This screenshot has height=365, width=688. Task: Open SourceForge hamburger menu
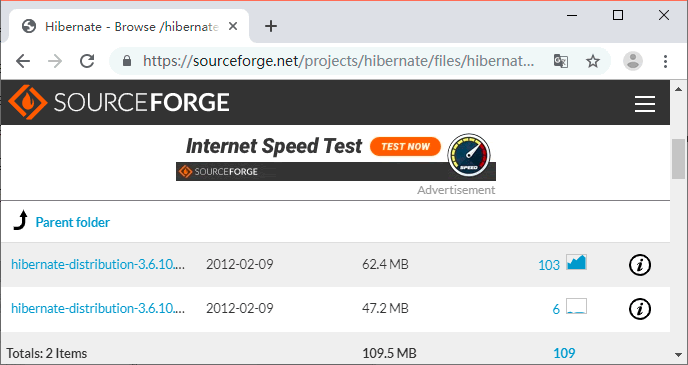click(645, 104)
